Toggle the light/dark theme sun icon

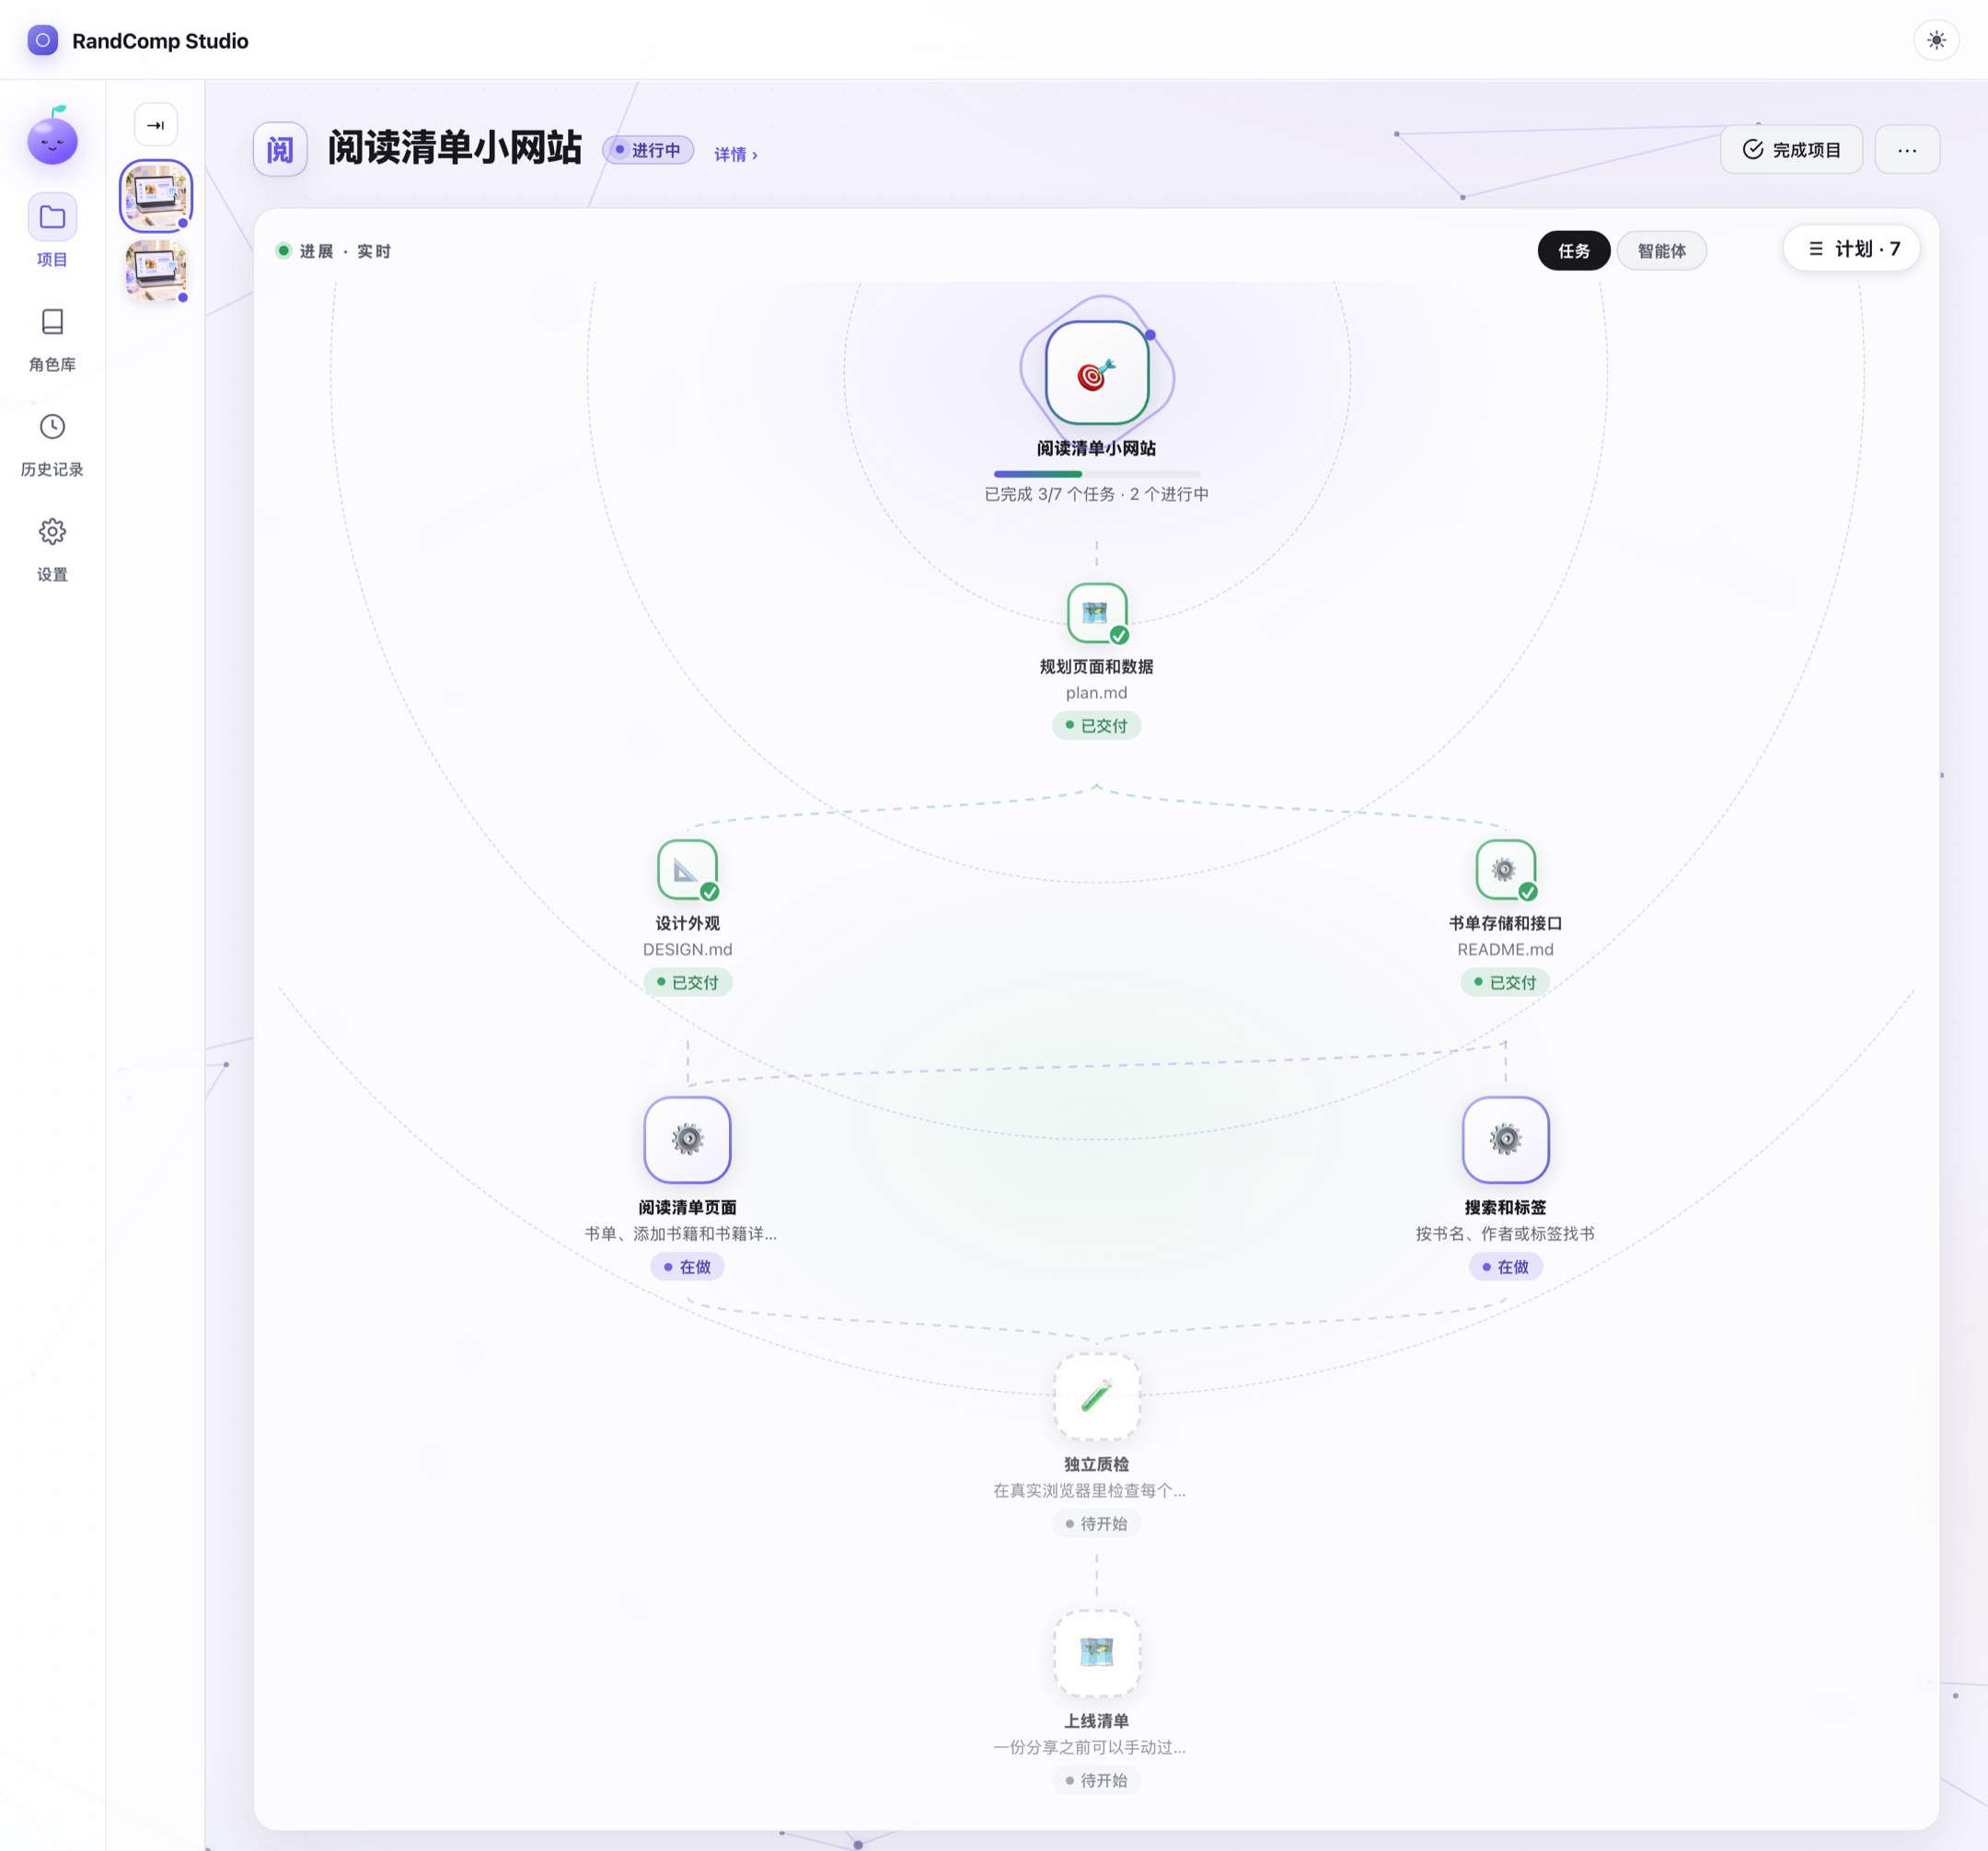(1936, 41)
